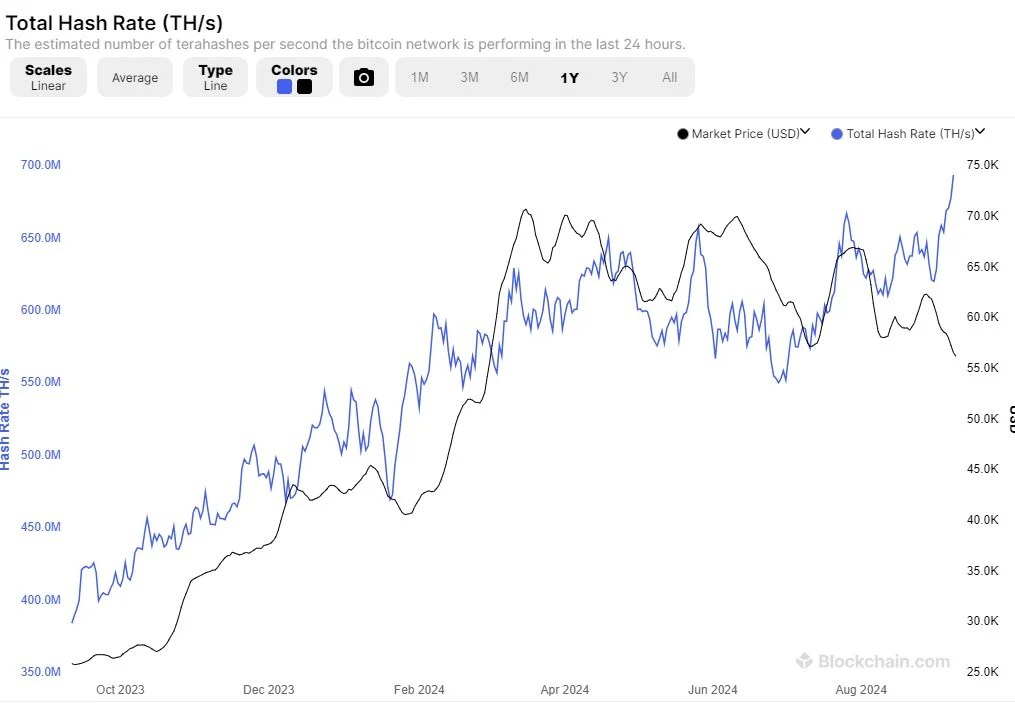The width and height of the screenshot is (1015, 711).
Task: Expand the Total Hash Rate (TH/s) chevron
Action: tap(980, 131)
